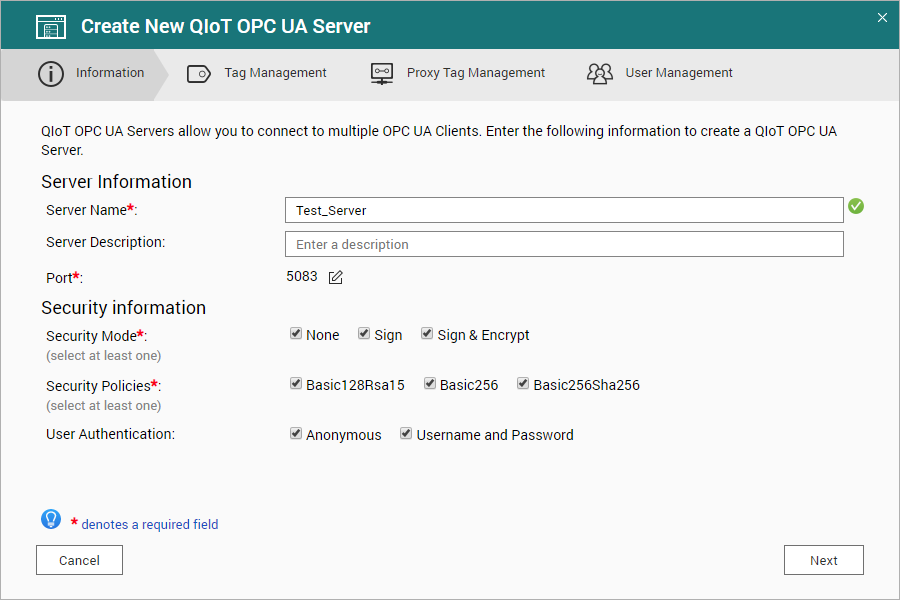Click the lightbulb hint icon
The image size is (900, 600).
pyautogui.click(x=51, y=519)
